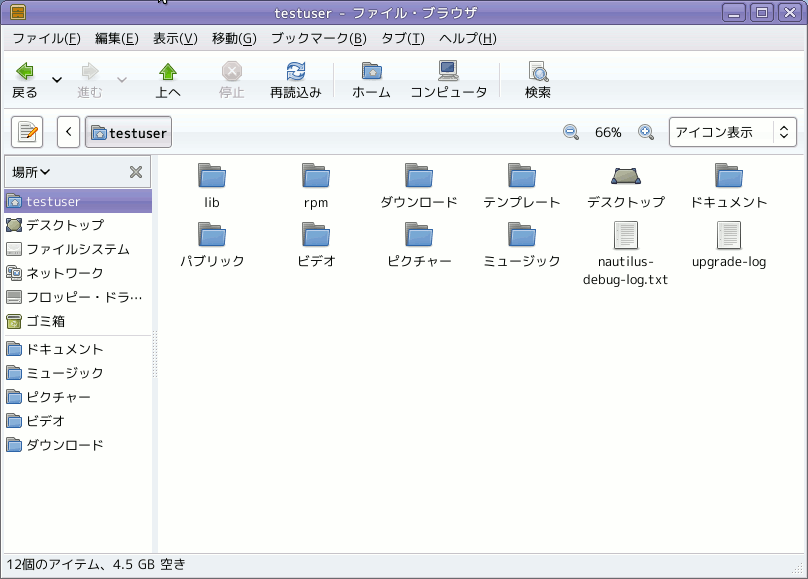Toggle the text location entry pencil button

[x=27, y=132]
